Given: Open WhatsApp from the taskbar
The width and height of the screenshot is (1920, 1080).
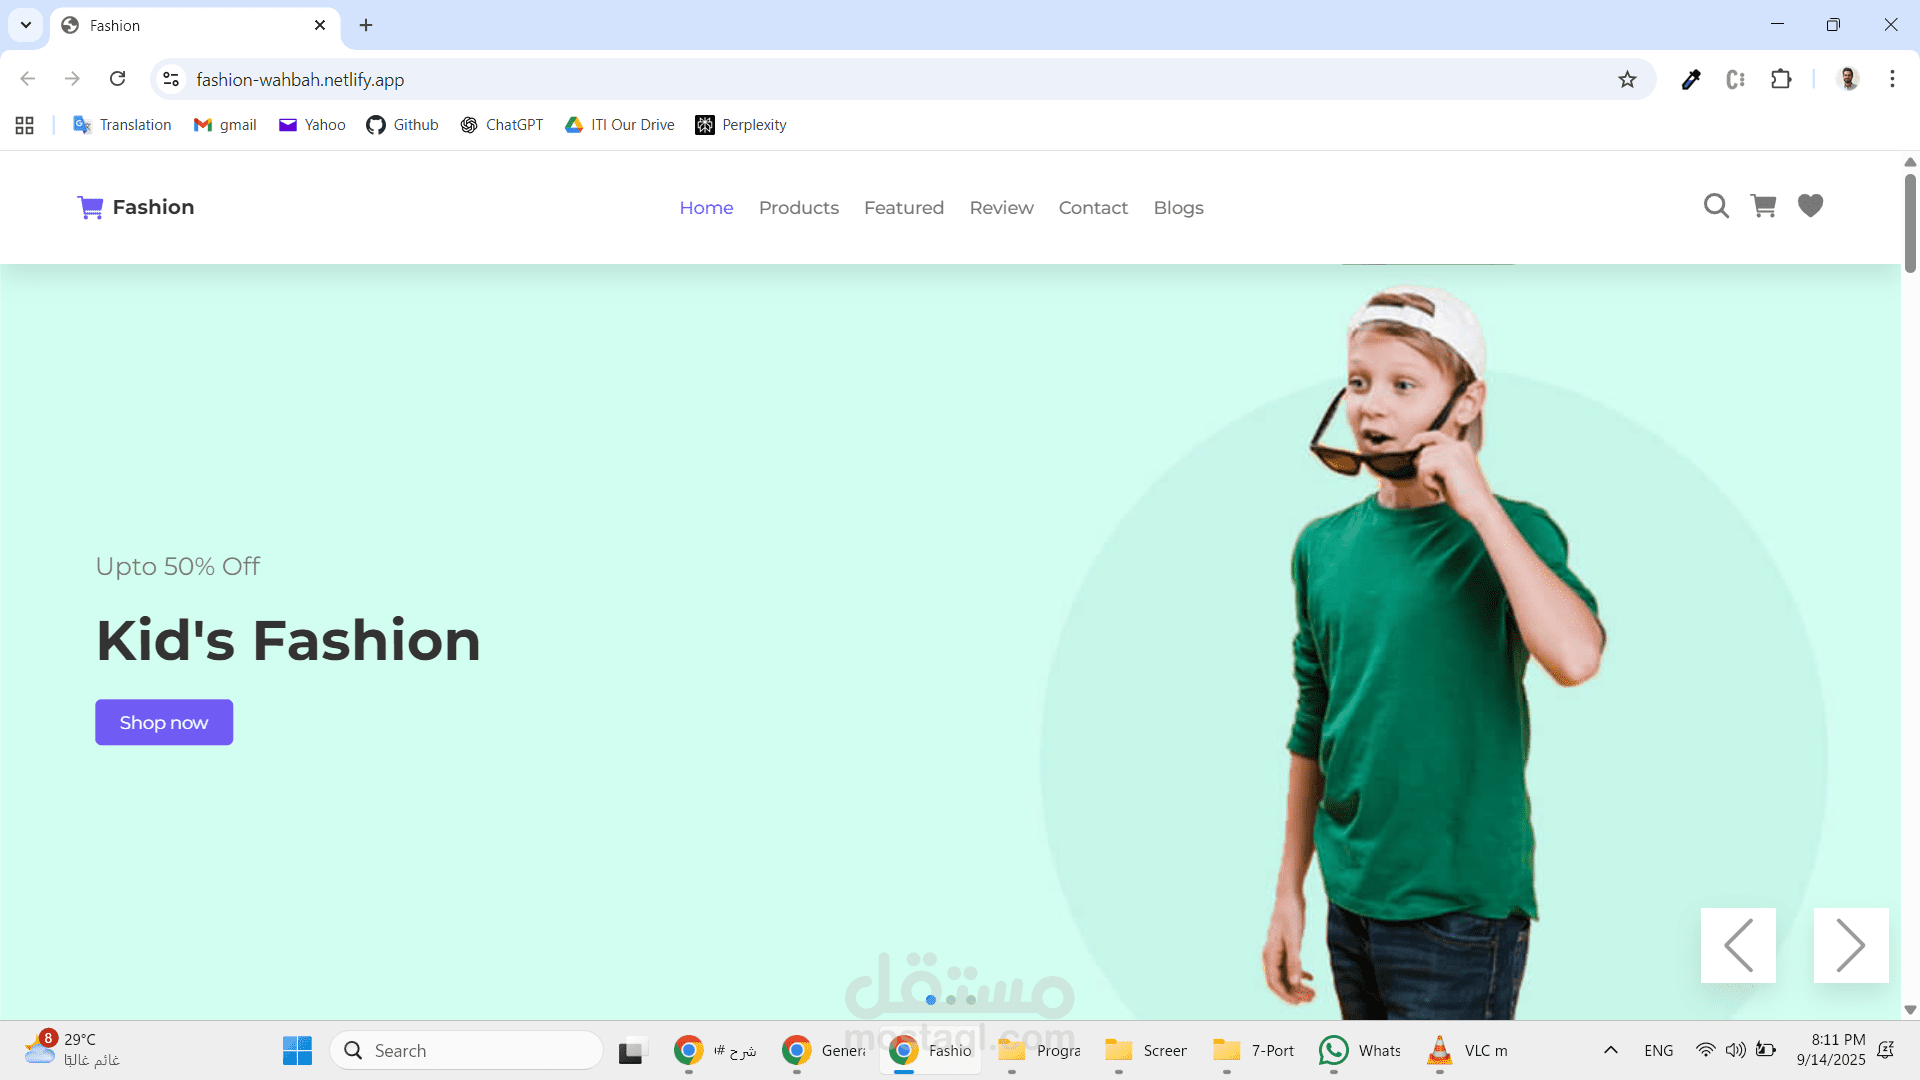Looking at the screenshot, I should click(1361, 1050).
